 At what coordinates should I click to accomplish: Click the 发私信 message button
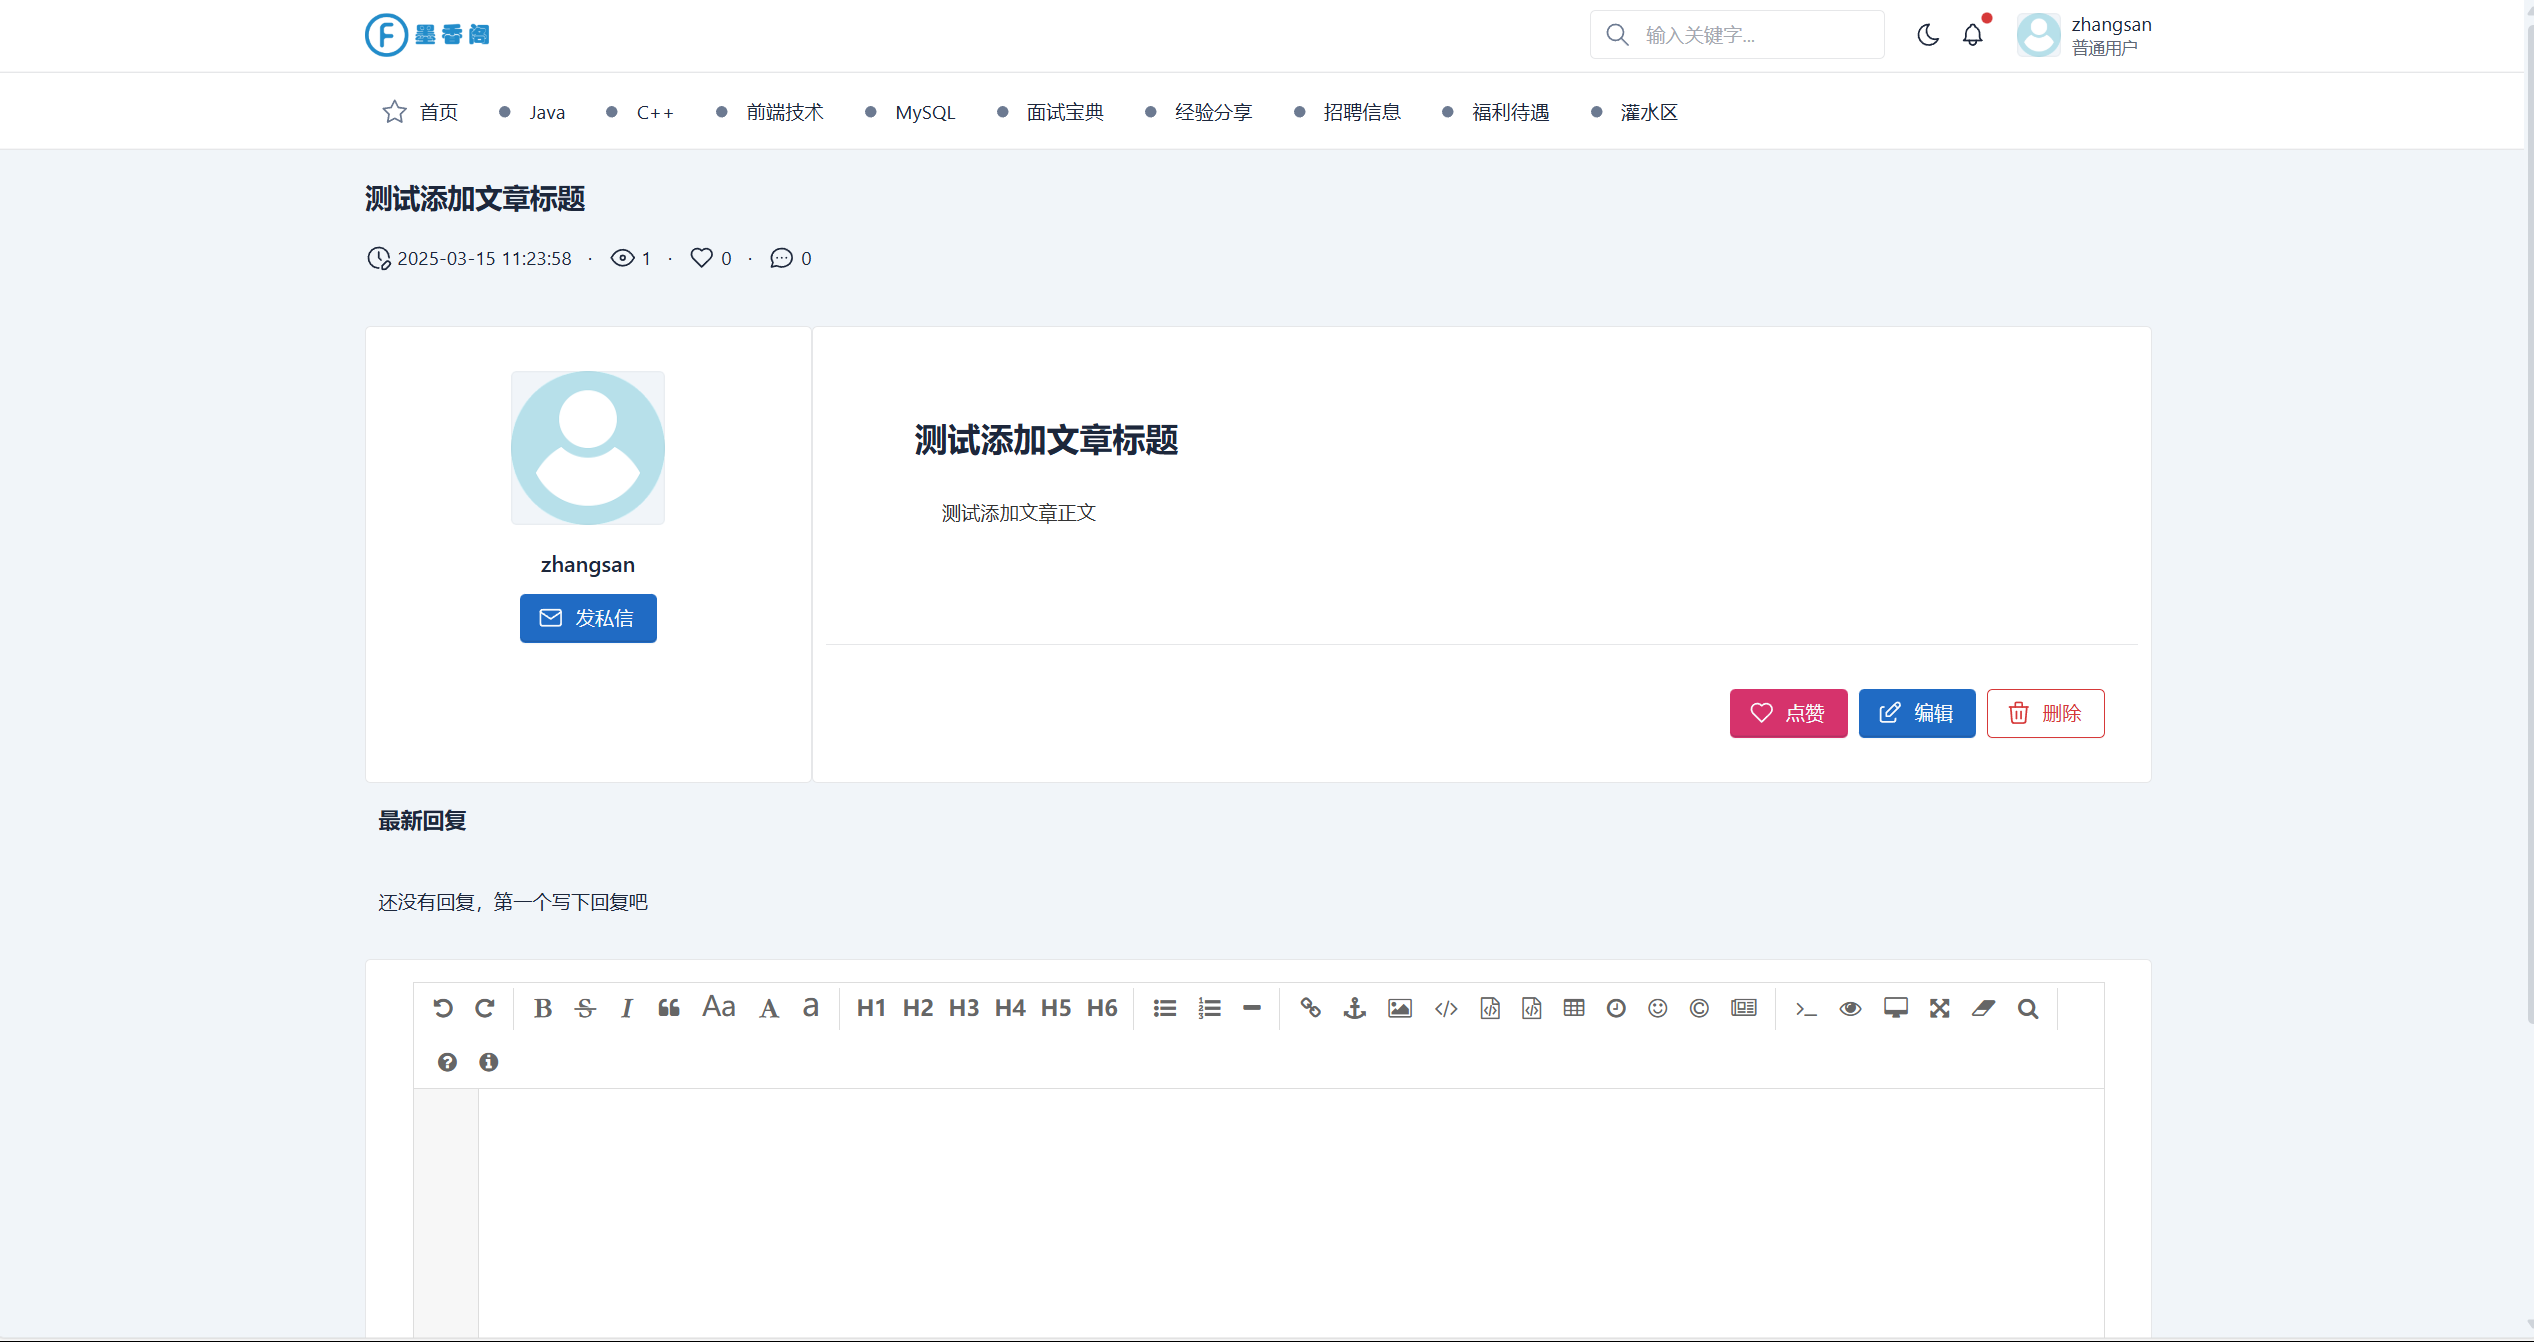(x=588, y=618)
